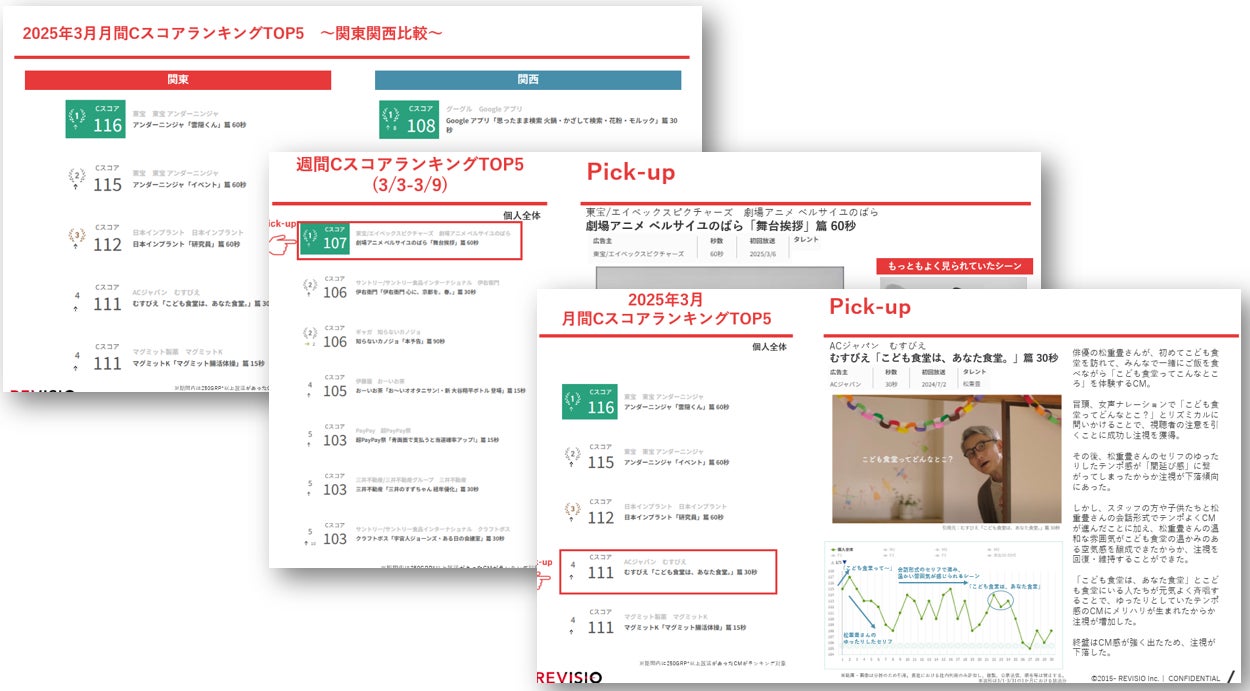
Task: Click circled chart peak labeled「こども食堂は、あなた食堂」
Action: tap(1002, 600)
